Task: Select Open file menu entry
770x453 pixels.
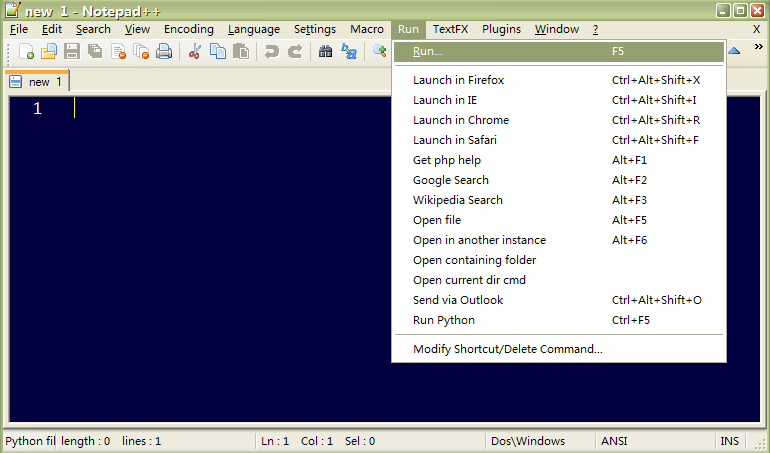Action: pos(559,220)
